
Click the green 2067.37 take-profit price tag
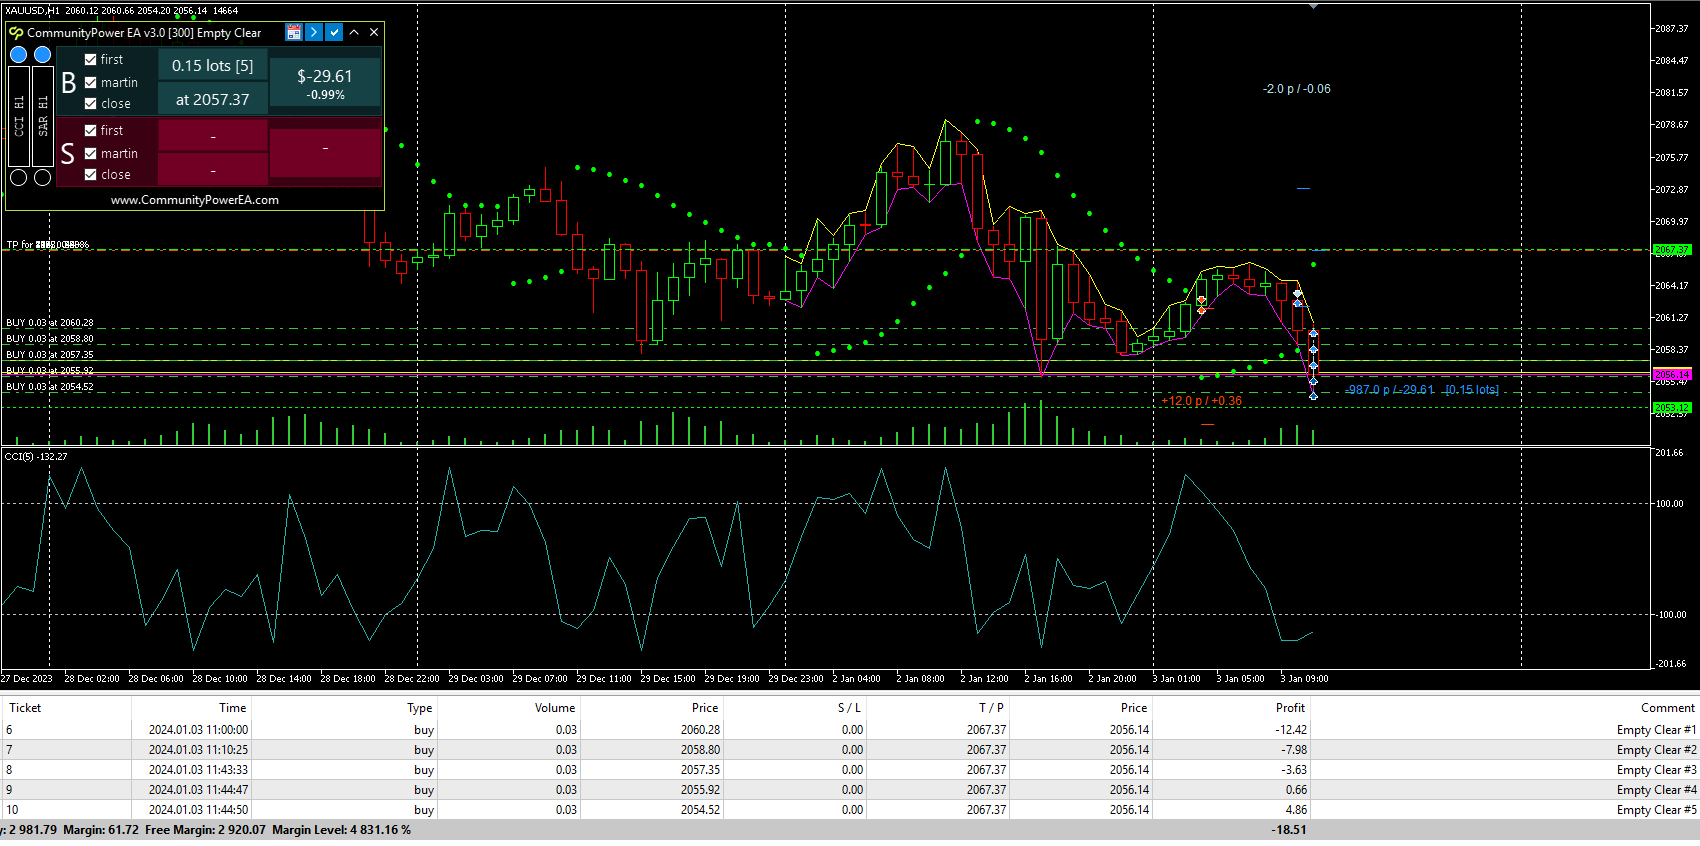pyautogui.click(x=1672, y=250)
